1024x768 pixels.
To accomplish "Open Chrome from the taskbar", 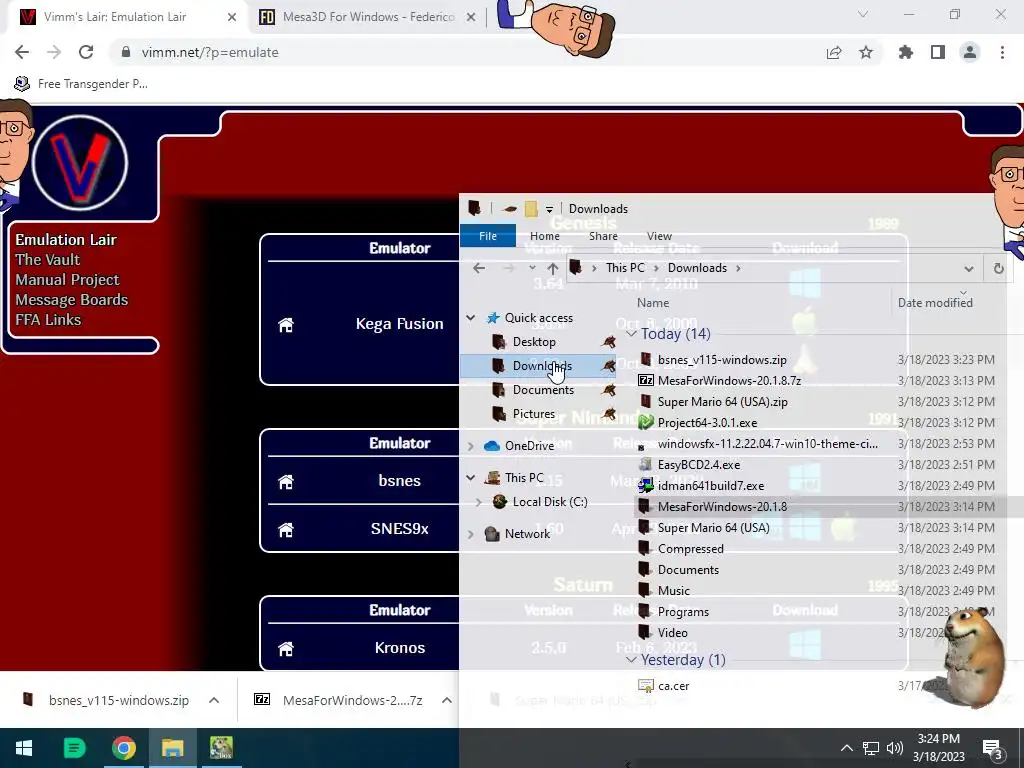I will click(x=123, y=748).
